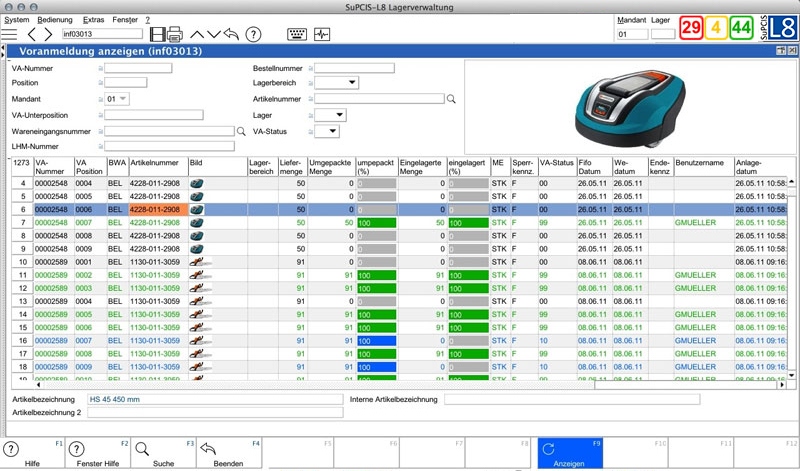Open the Lagerbereich dropdown
The image size is (800, 471).
[337, 83]
